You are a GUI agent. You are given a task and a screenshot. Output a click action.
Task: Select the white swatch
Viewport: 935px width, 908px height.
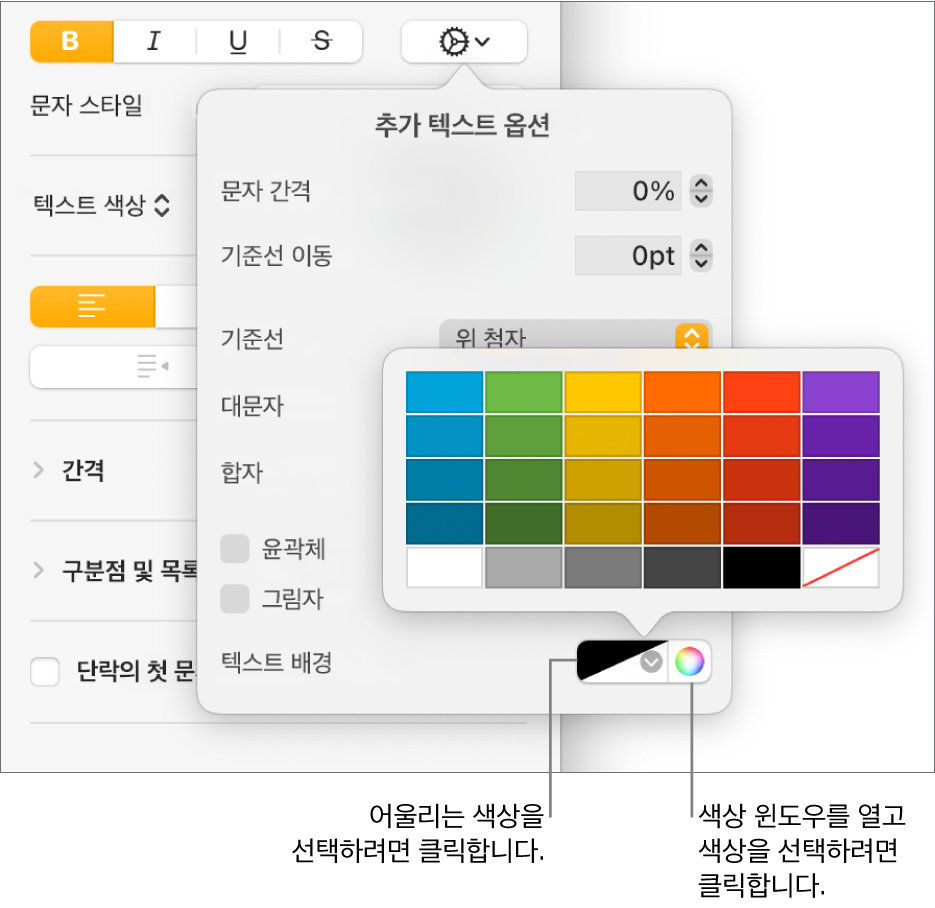click(x=444, y=568)
